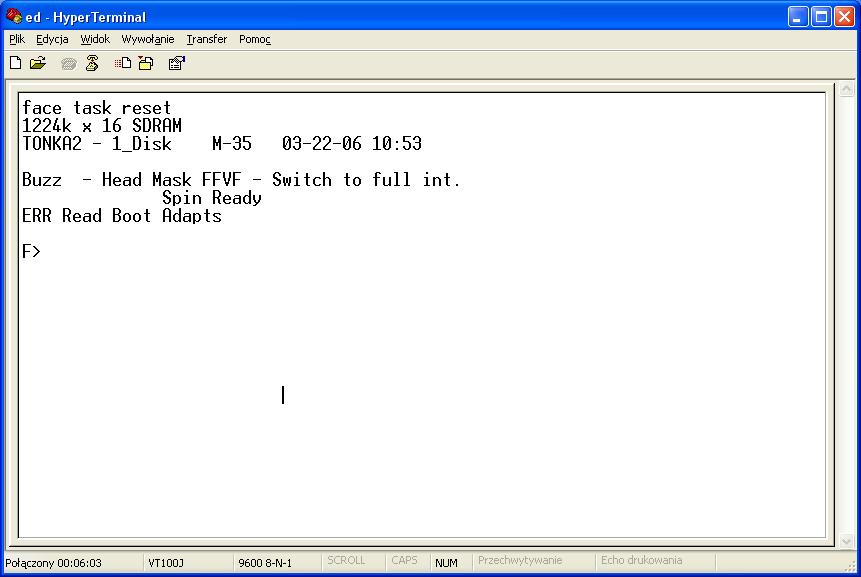861x577 pixels.
Task: Click the scrollbar down arrow
Action: (846, 541)
